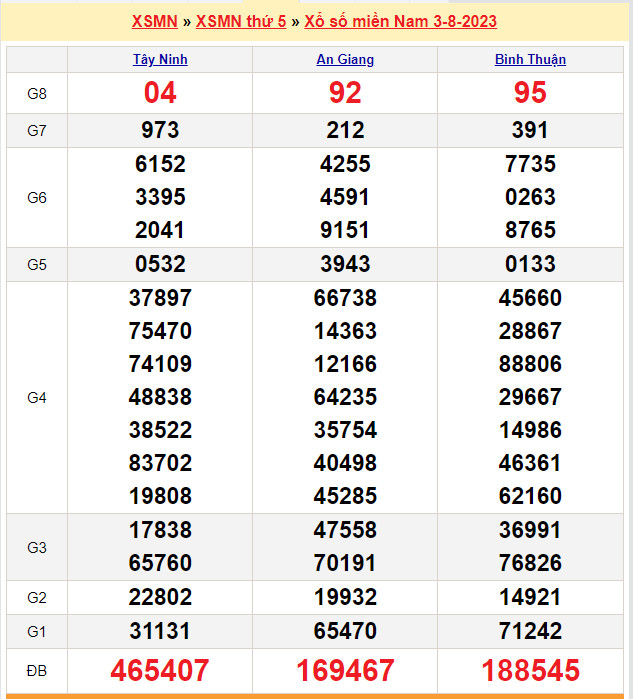633x699 pixels.
Task: Click G5 result 0532 for Tây Ninh
Action: click(x=160, y=264)
